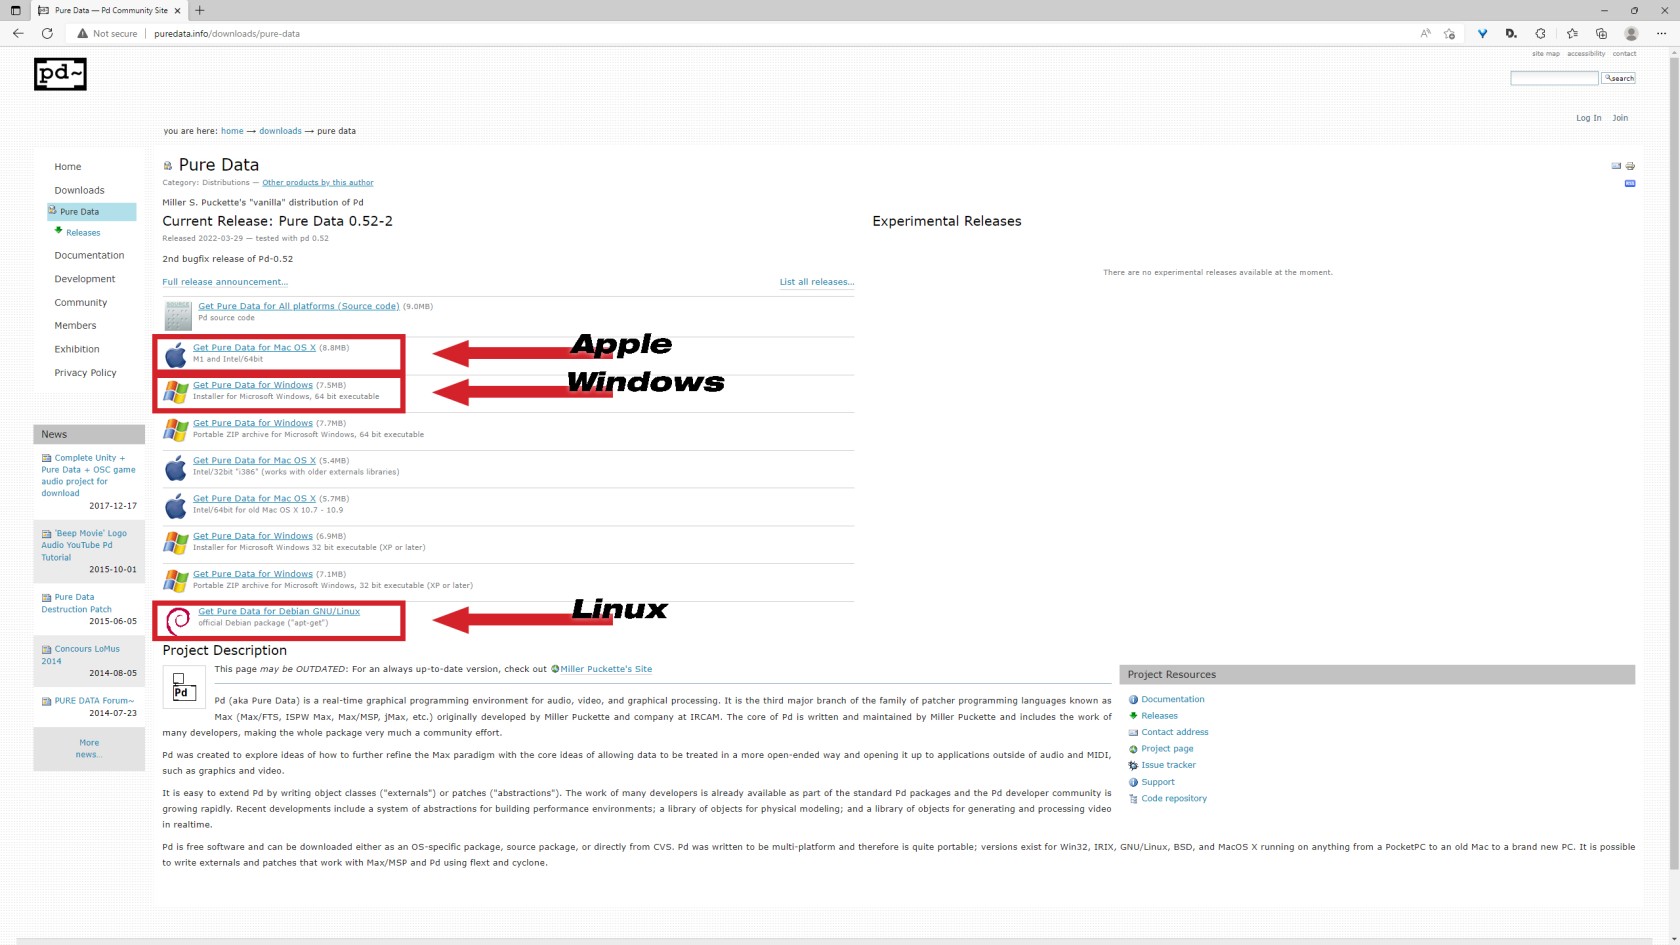The width and height of the screenshot is (1680, 945).
Task: Click the source code package icon
Action: [178, 316]
